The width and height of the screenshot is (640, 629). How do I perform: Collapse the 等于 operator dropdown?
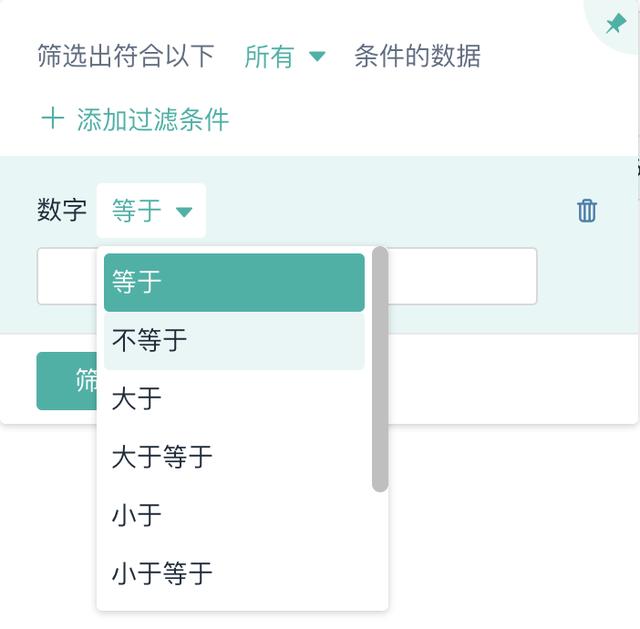(150, 211)
